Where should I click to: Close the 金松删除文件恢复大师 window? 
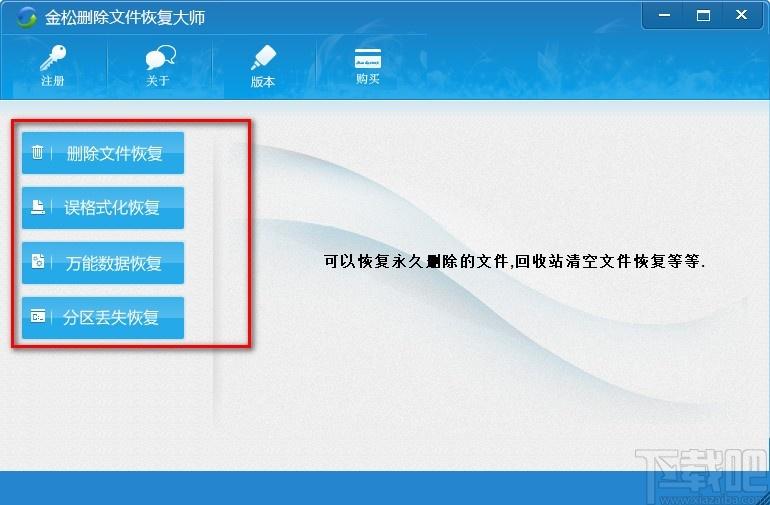click(x=742, y=15)
